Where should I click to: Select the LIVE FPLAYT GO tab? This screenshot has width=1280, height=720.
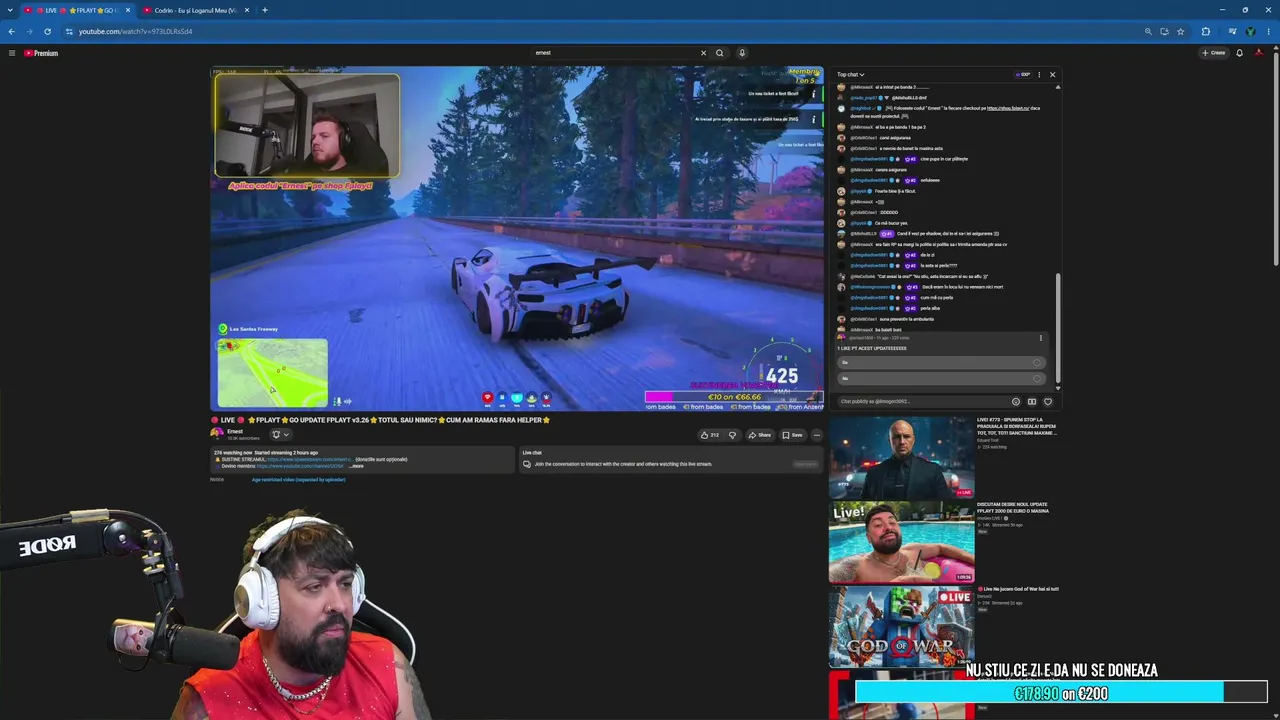(x=78, y=10)
